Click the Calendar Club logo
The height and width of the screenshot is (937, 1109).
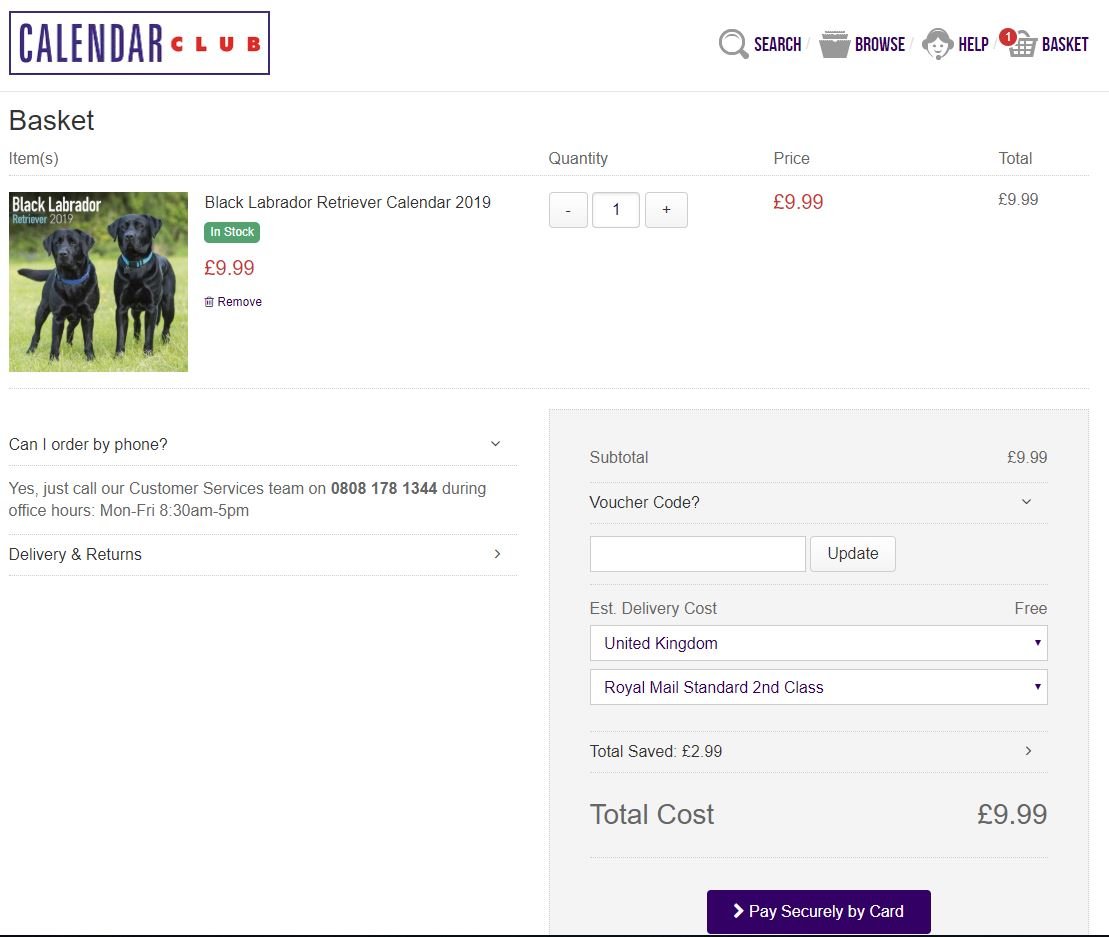click(x=139, y=43)
